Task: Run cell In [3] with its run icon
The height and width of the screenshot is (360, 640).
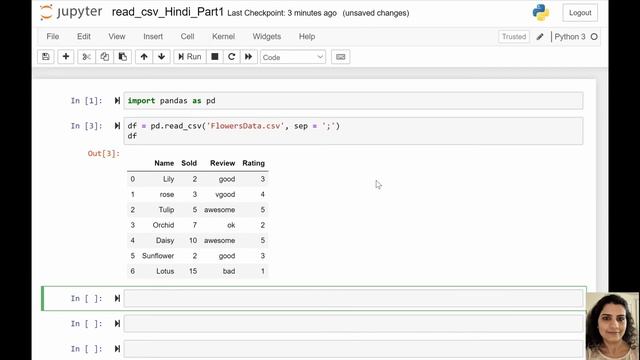Action: pos(117,126)
